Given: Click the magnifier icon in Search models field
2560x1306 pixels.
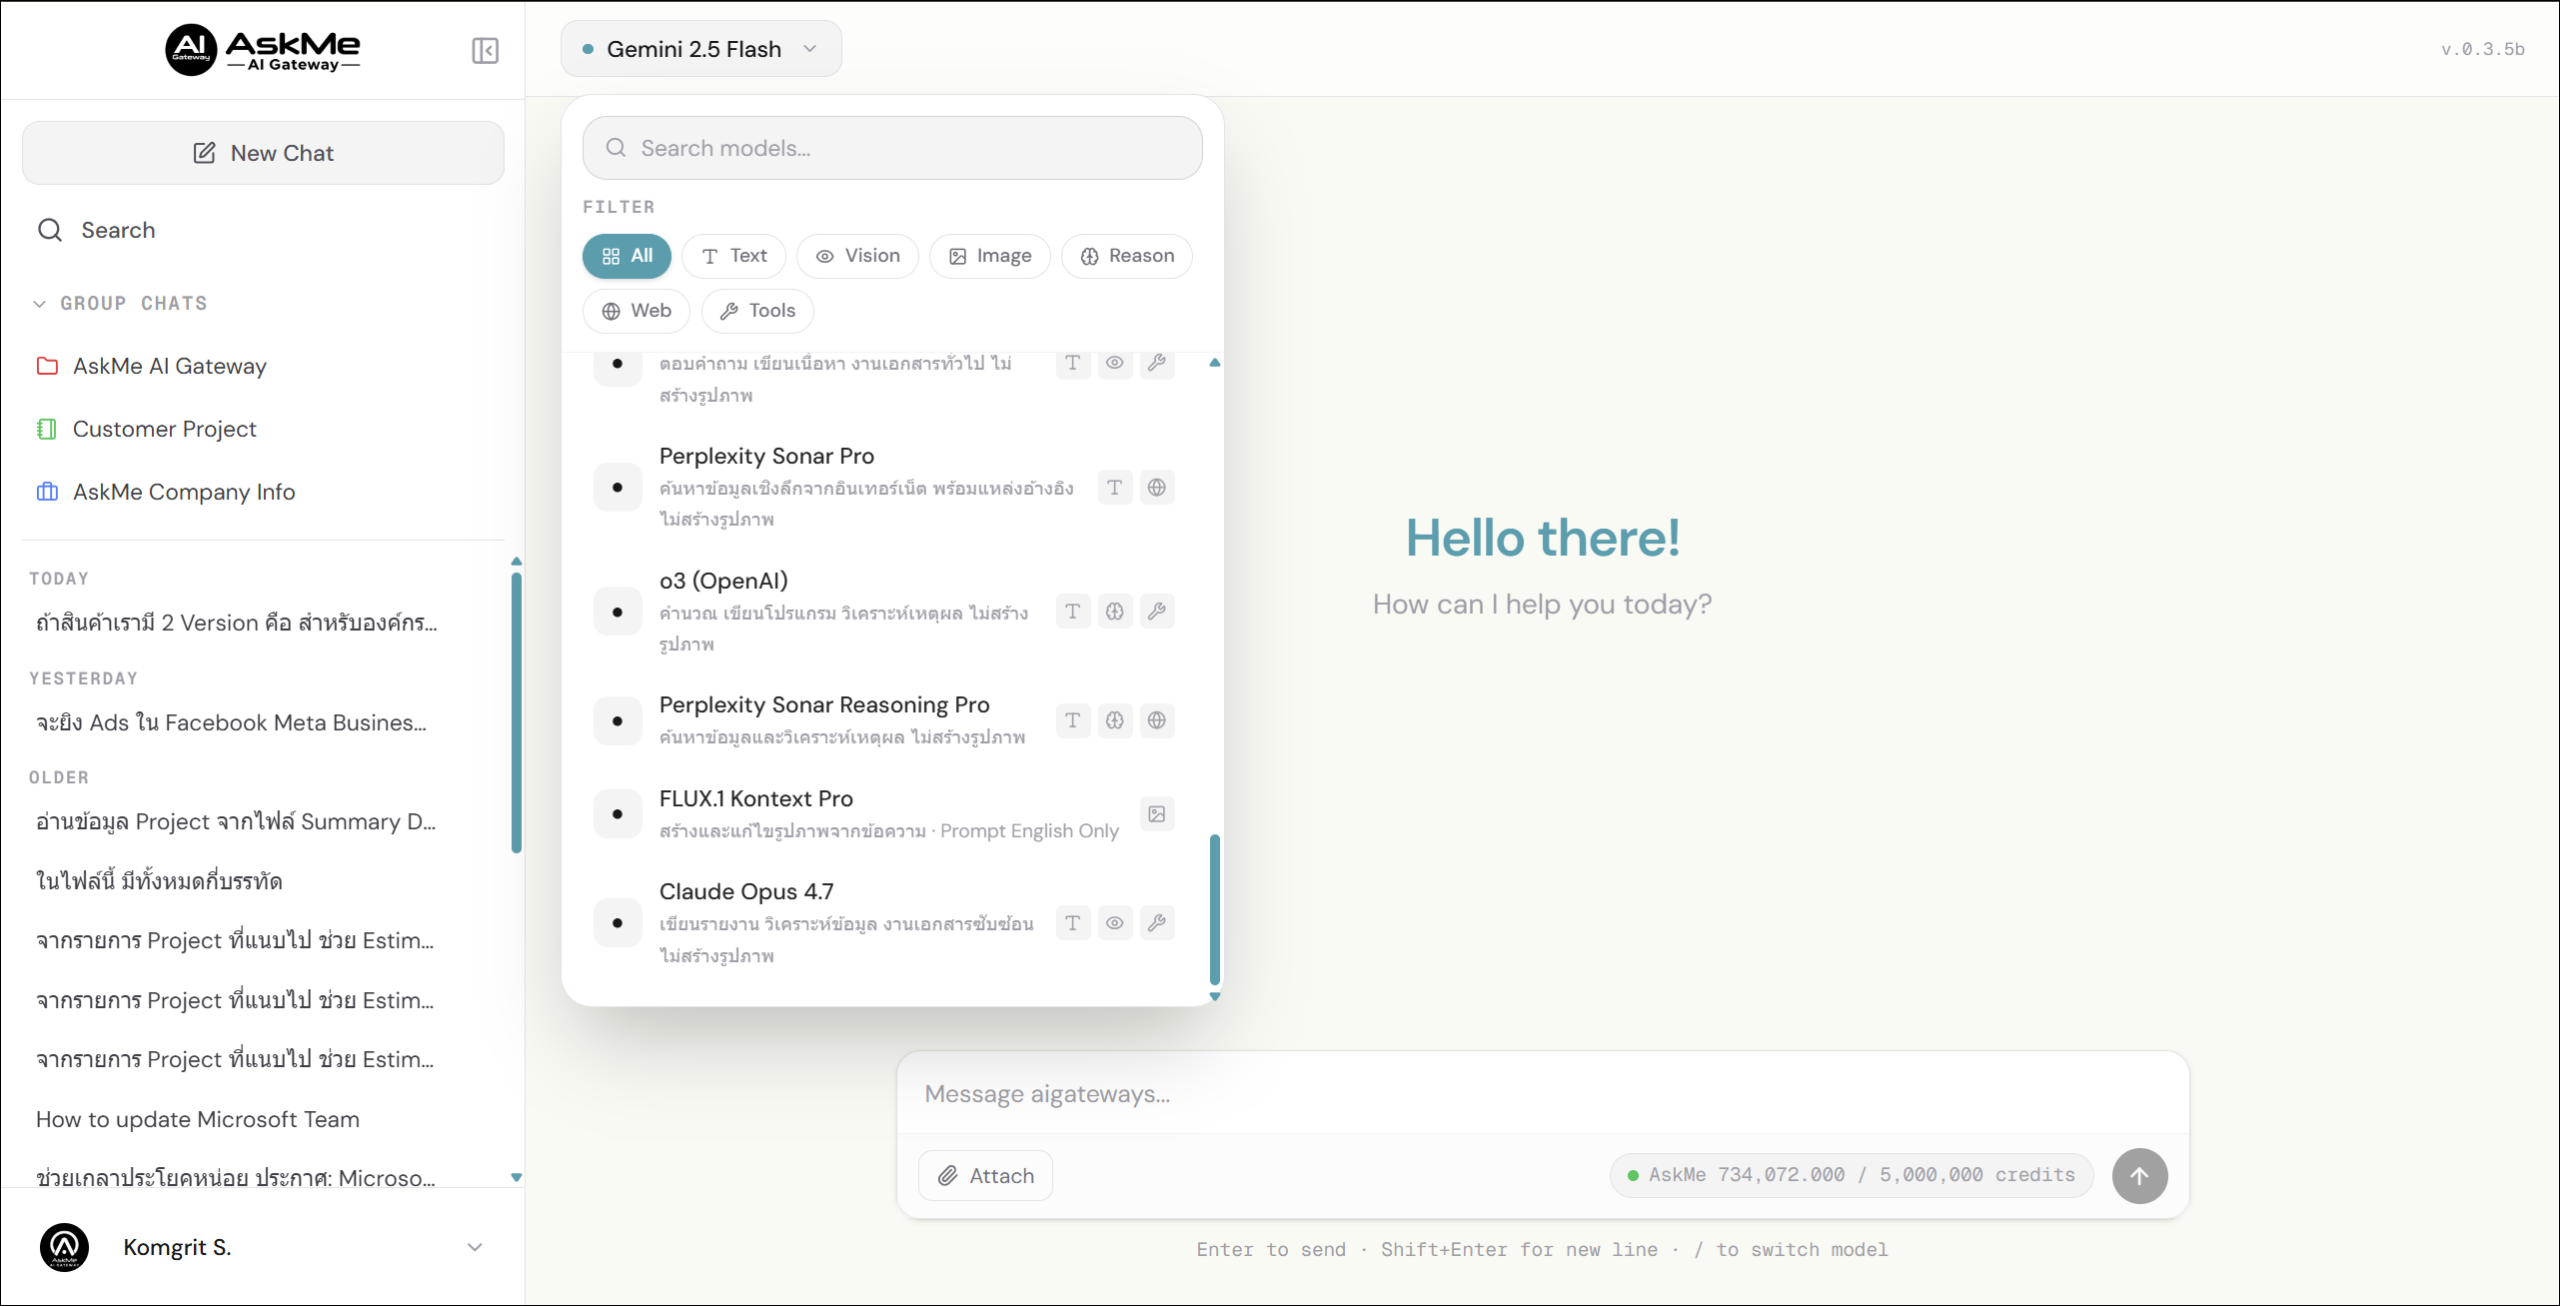Looking at the screenshot, I should point(616,148).
